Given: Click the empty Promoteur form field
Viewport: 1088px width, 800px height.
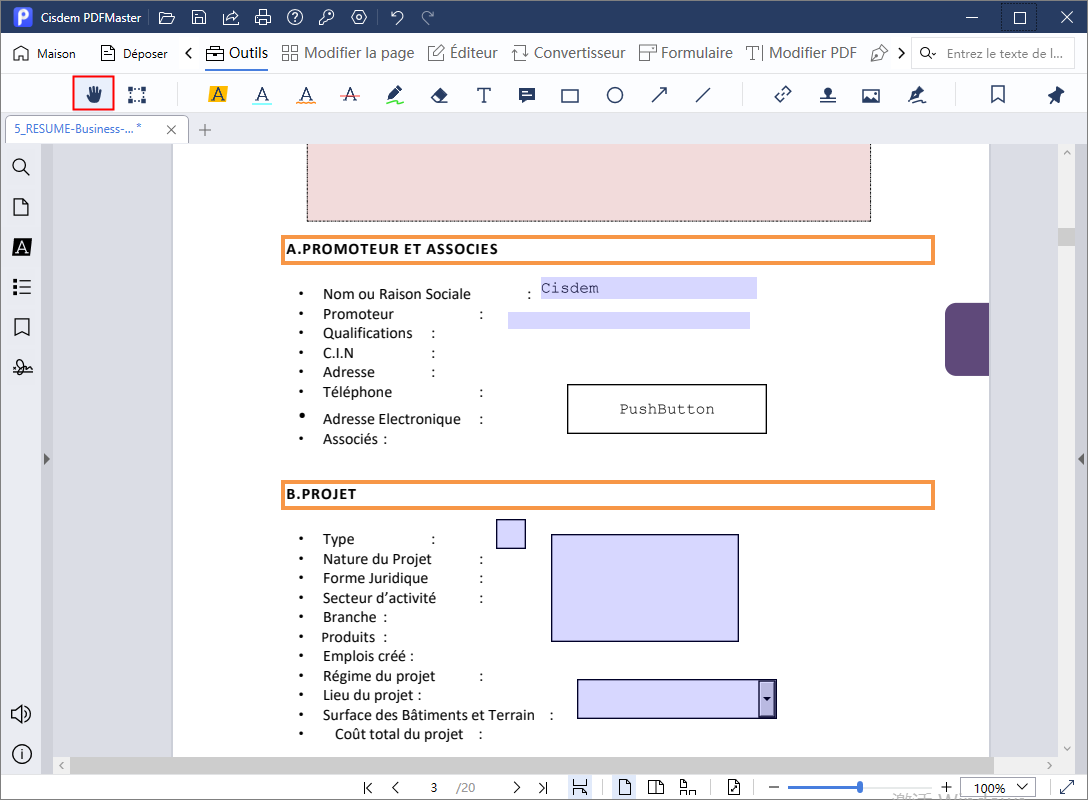Looking at the screenshot, I should click(629, 320).
